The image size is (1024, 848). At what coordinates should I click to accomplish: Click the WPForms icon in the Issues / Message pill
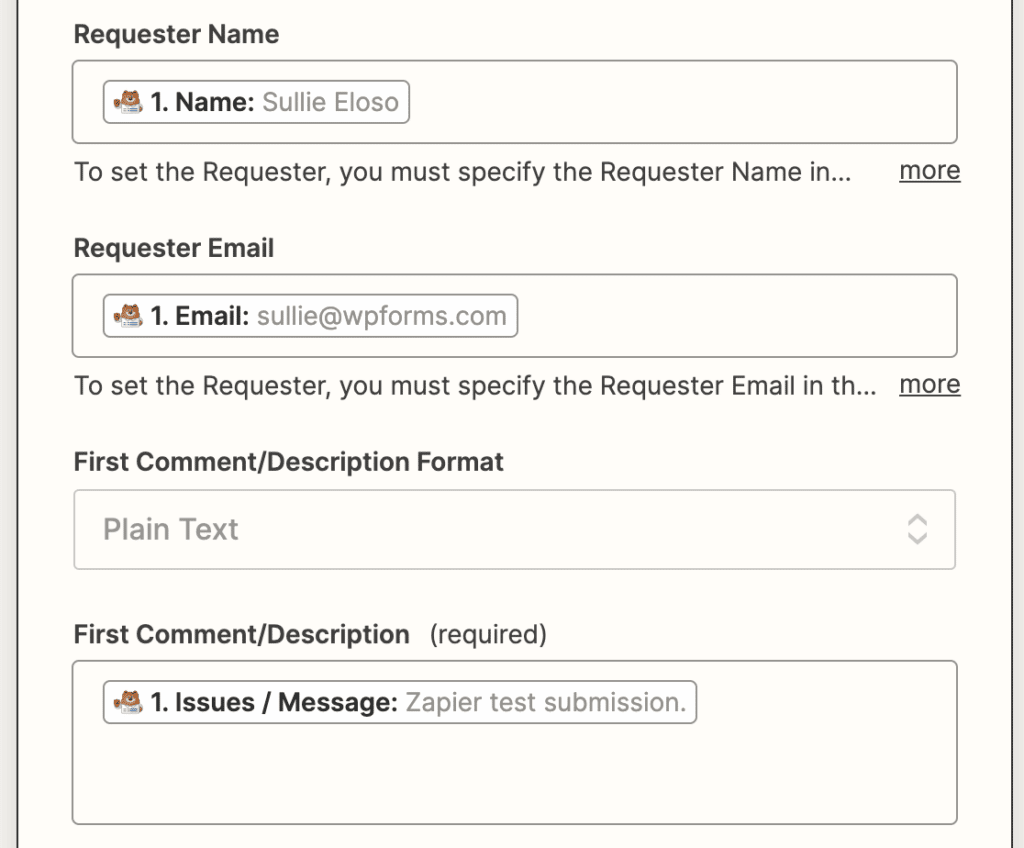(128, 702)
